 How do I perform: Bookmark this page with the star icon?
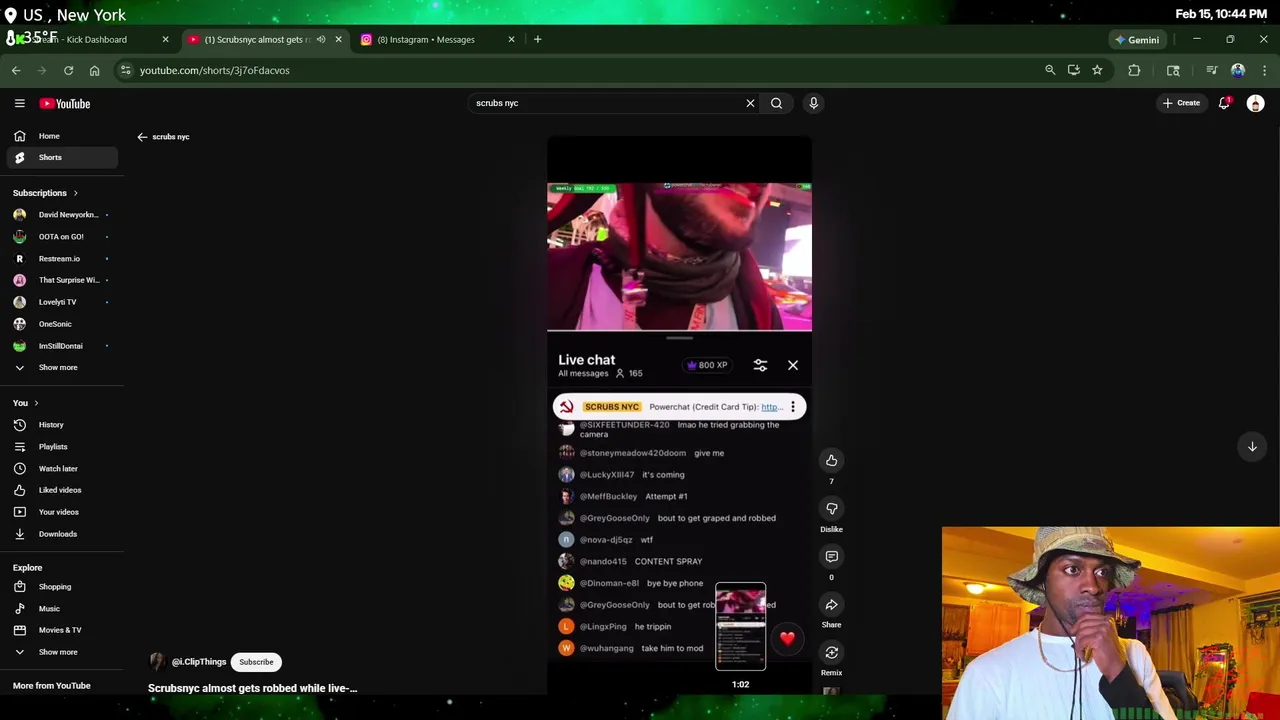tap(1097, 70)
